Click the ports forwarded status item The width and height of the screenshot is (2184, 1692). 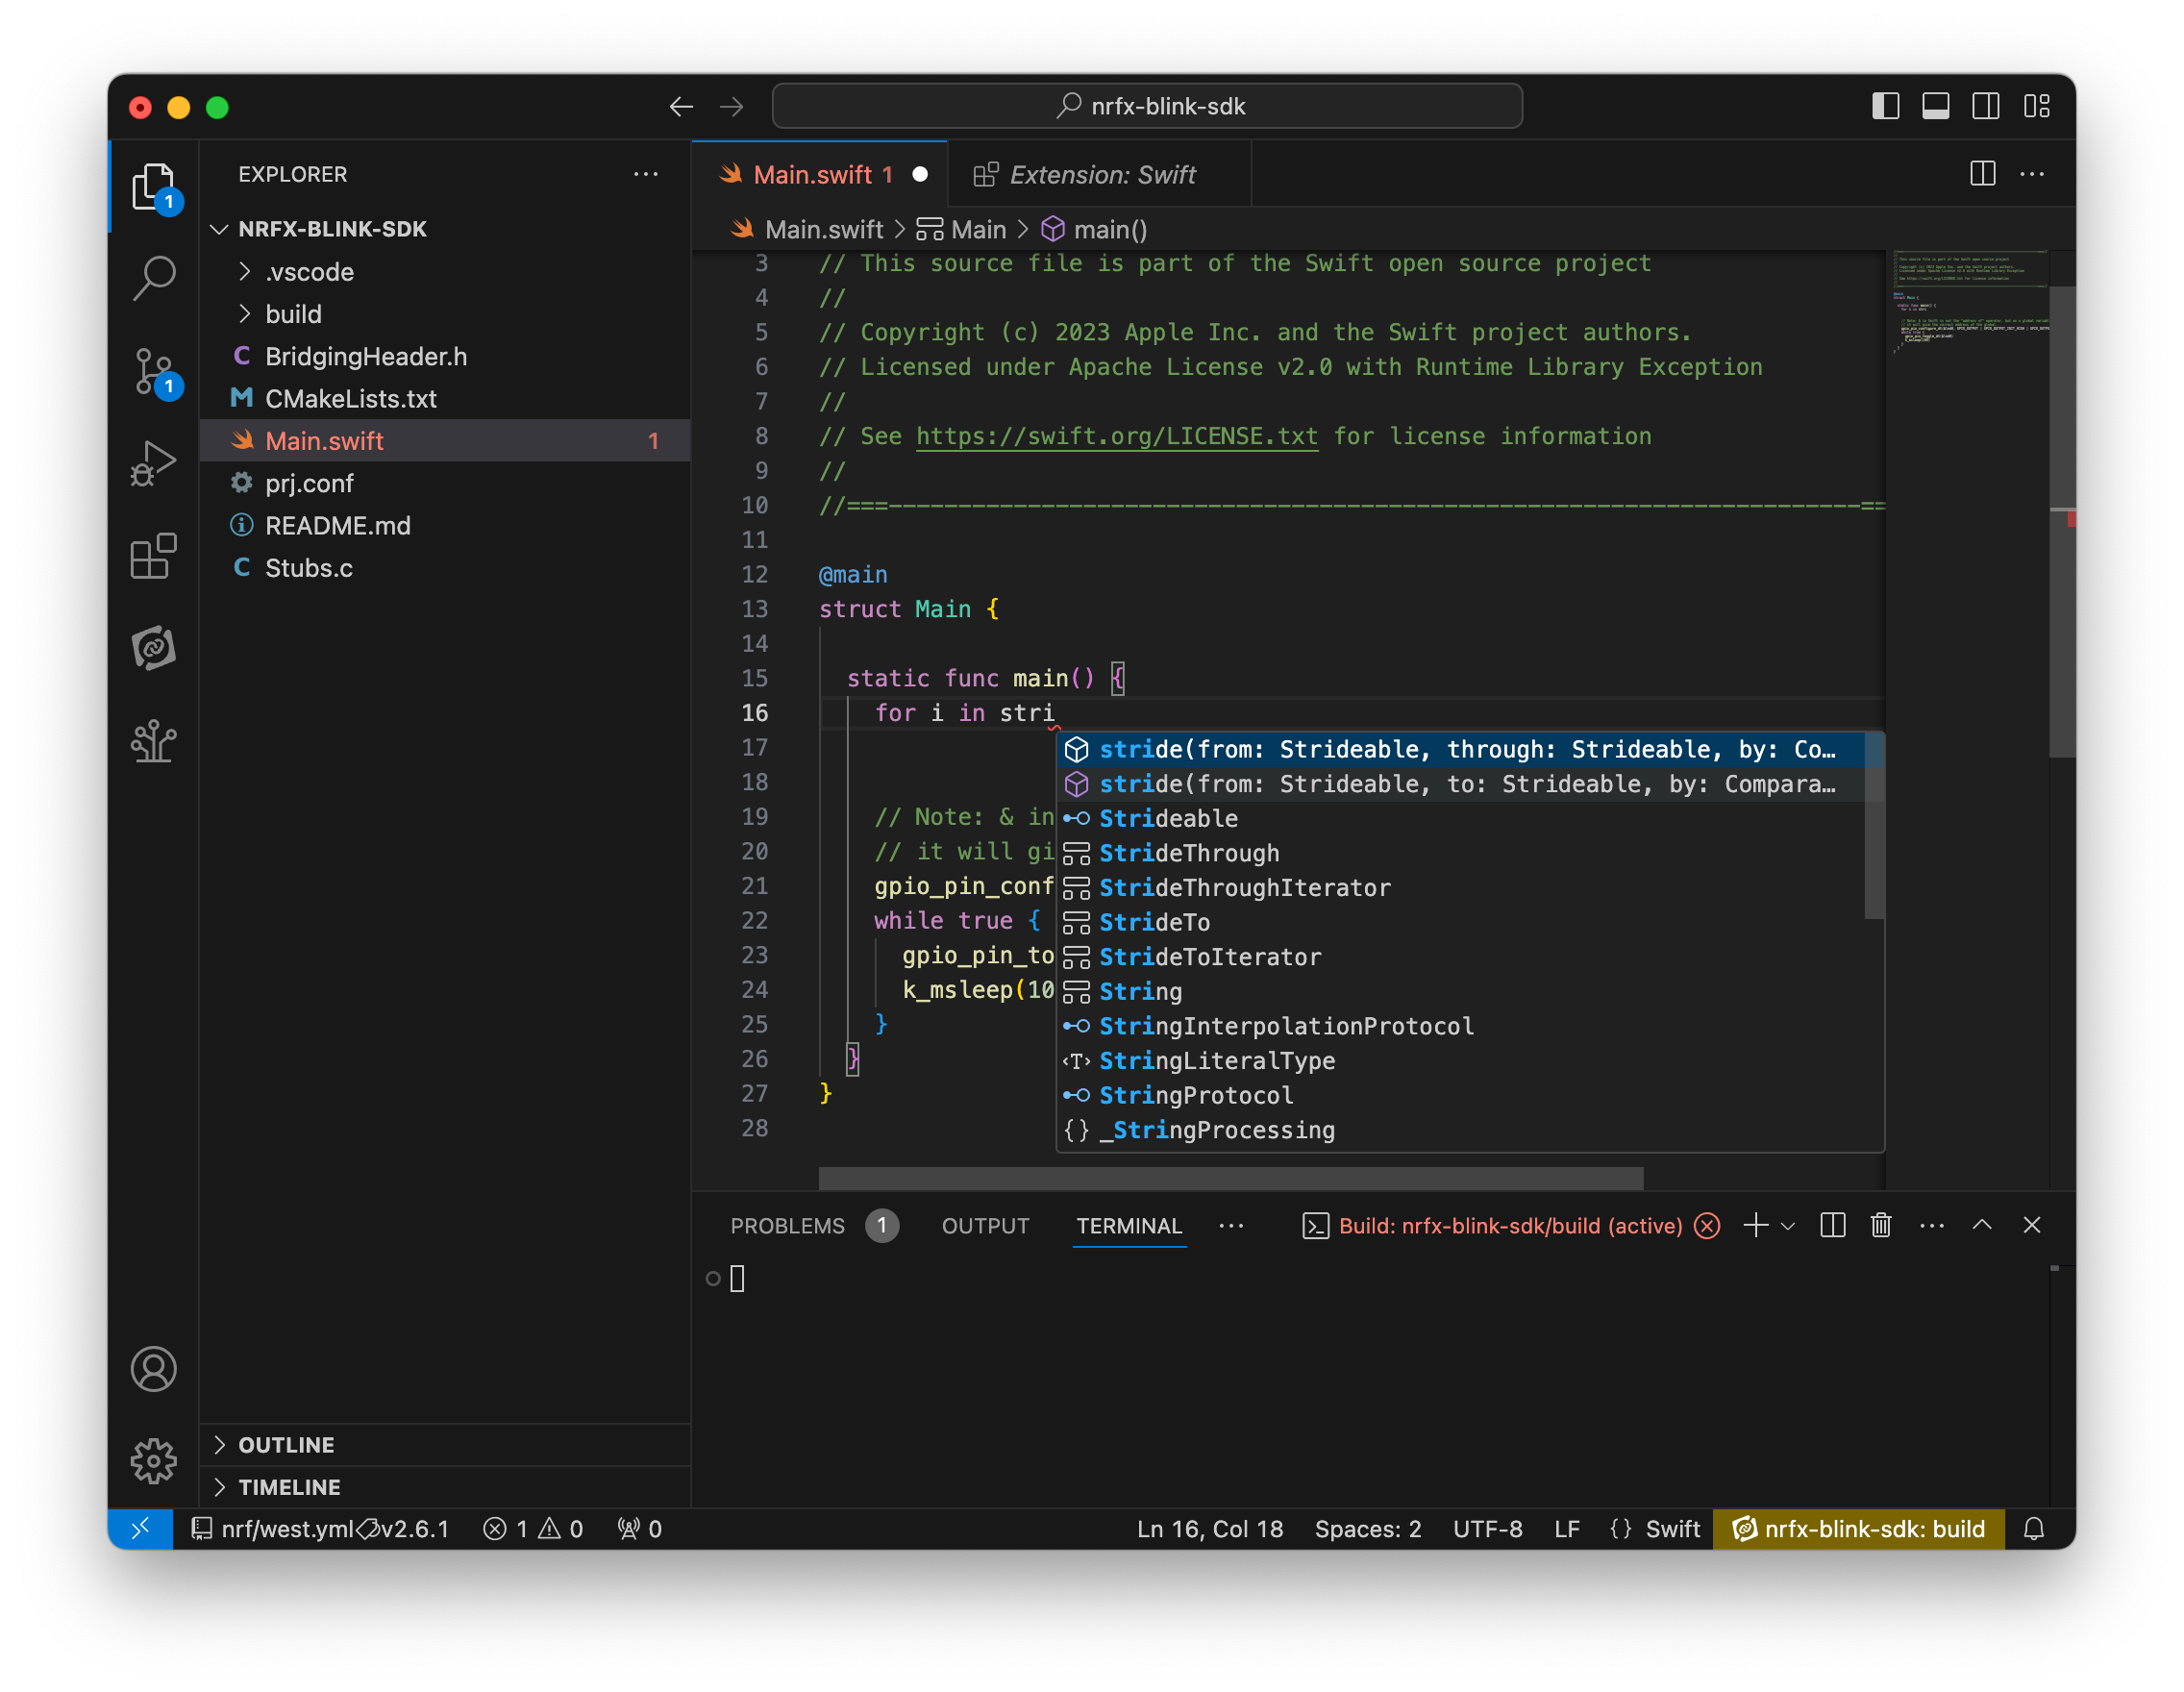639,1528
